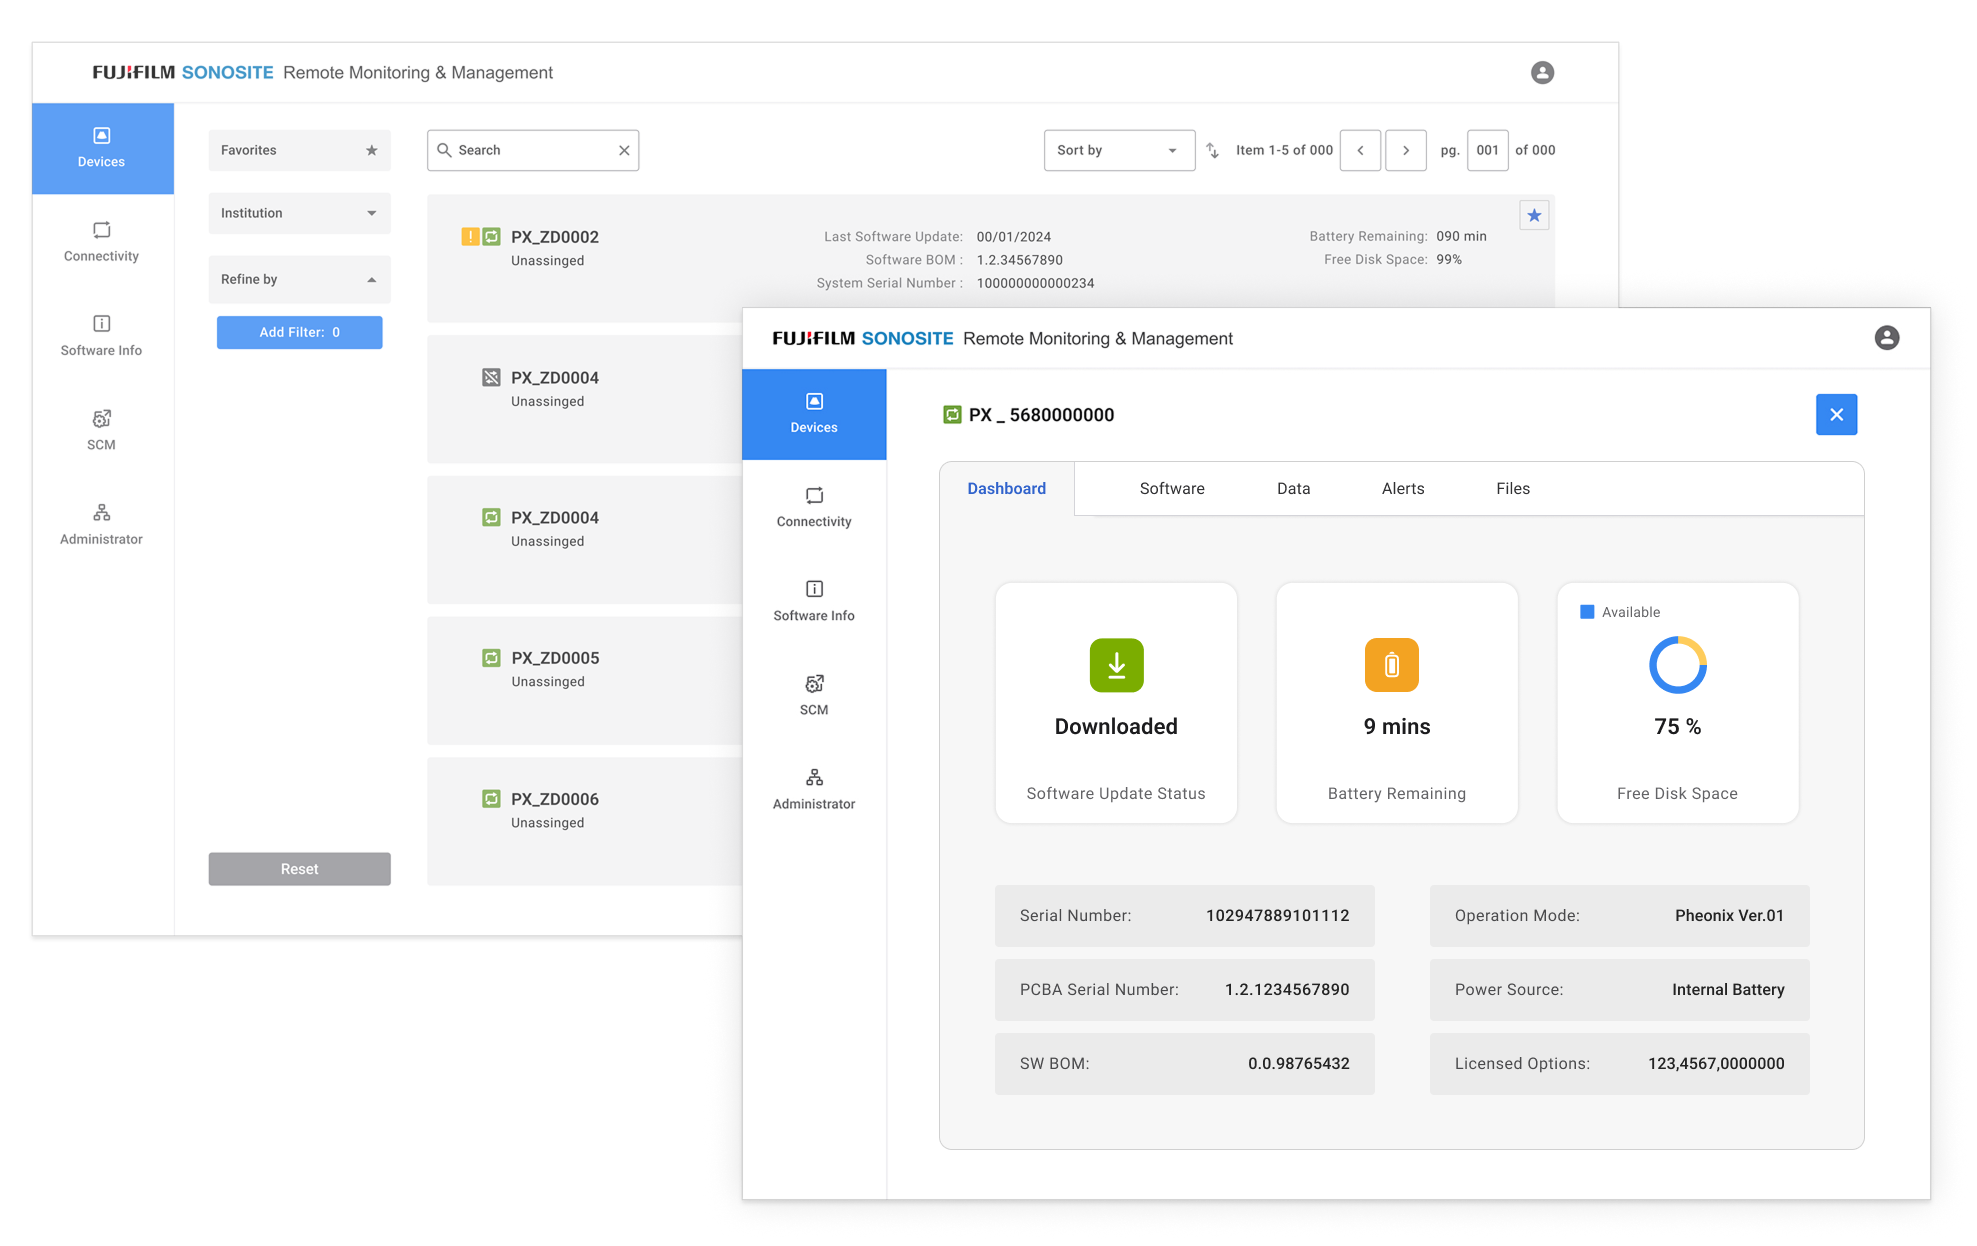Screen dimensions: 1977x1246
Task: Click the green Downloaded software update icon
Action: [x=1116, y=665]
